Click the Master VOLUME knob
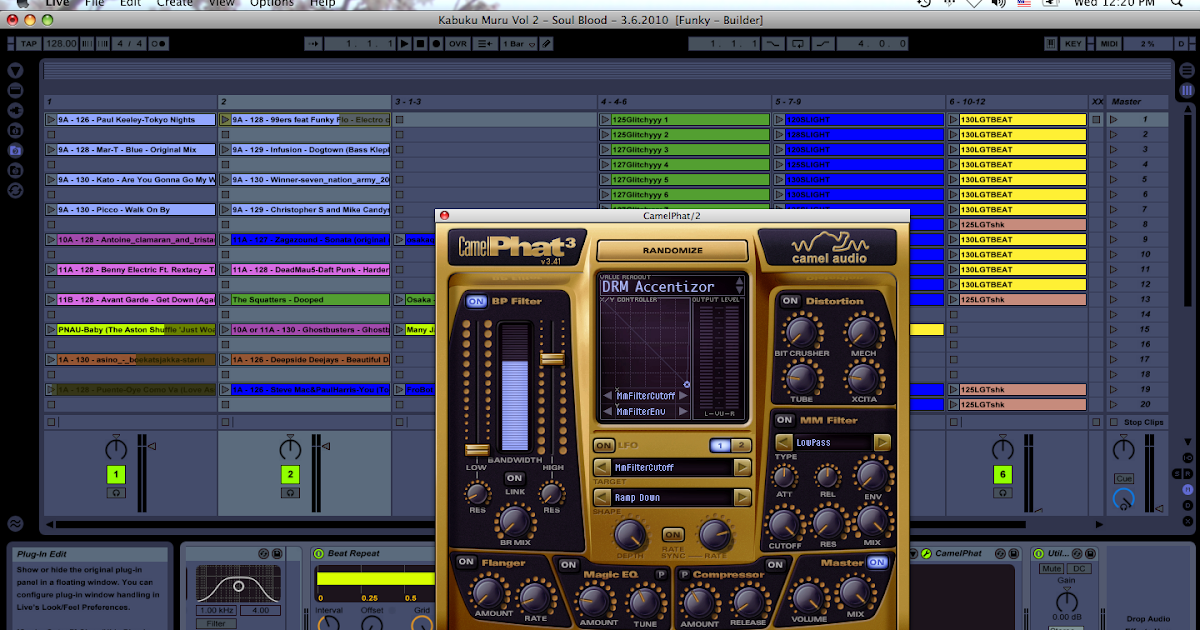1200x630 pixels. click(x=807, y=598)
